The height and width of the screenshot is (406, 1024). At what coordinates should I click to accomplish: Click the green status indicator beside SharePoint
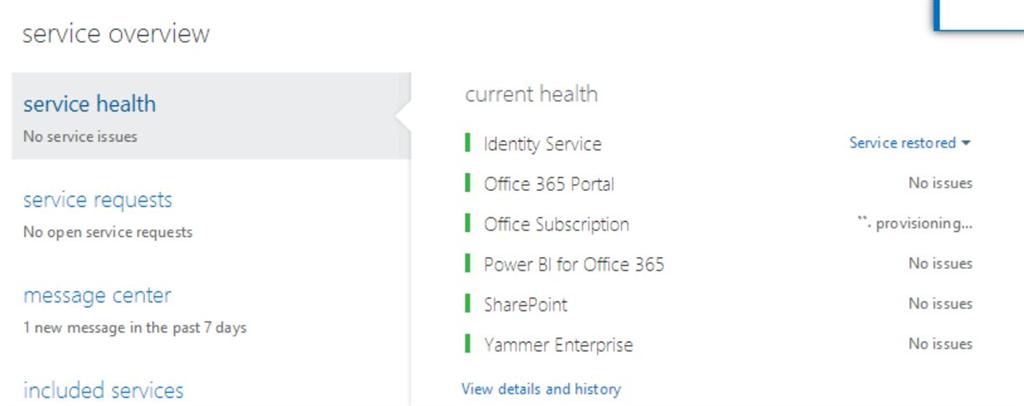click(468, 304)
